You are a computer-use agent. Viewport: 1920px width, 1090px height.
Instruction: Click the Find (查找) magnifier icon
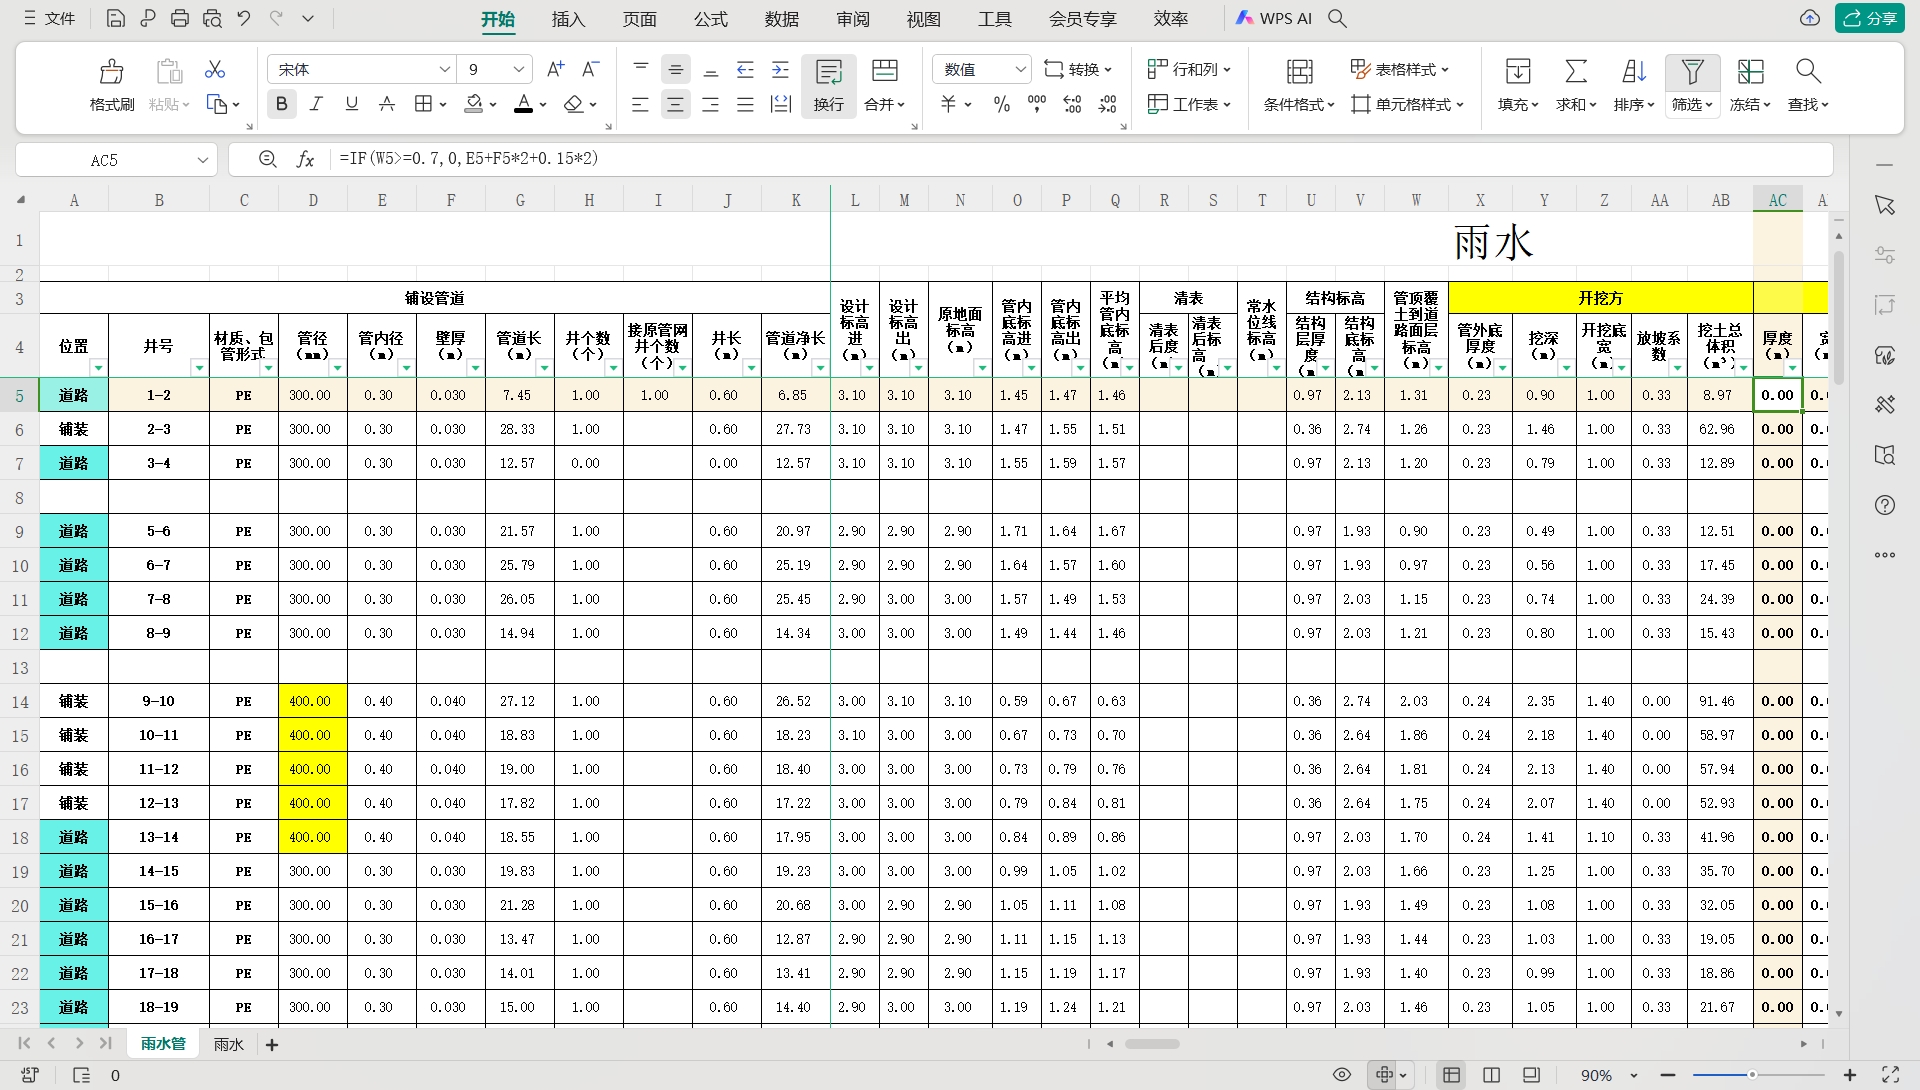[1807, 71]
